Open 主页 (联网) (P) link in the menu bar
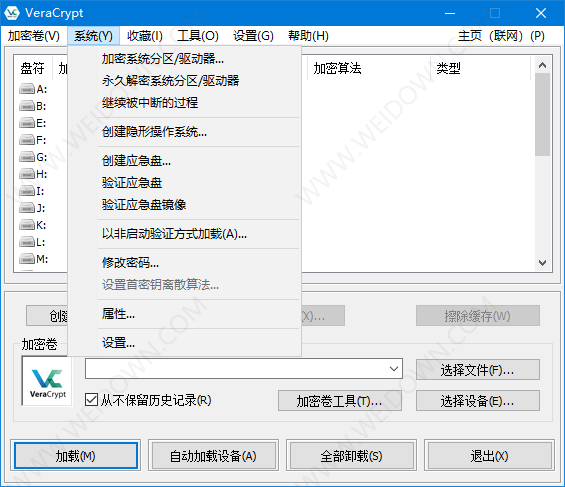This screenshot has height=487, width=565. tap(501, 36)
